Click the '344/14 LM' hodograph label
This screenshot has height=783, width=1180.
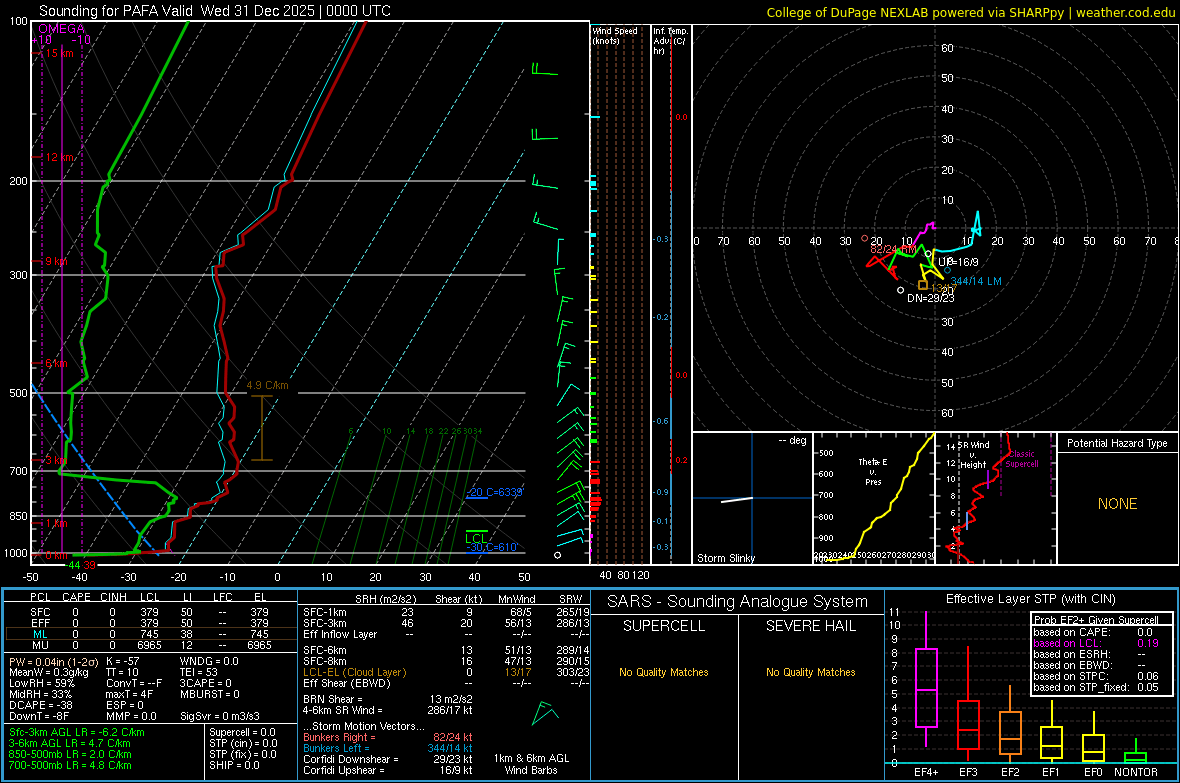(x=976, y=281)
